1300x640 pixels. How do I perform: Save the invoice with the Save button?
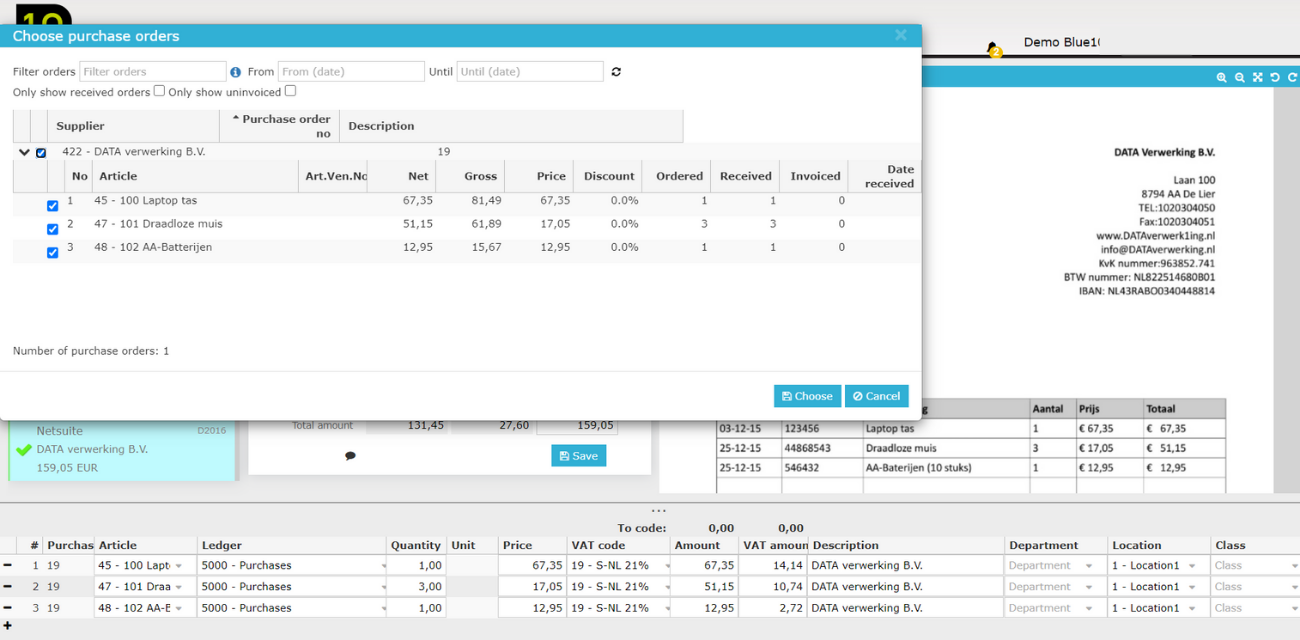pyautogui.click(x=578, y=456)
